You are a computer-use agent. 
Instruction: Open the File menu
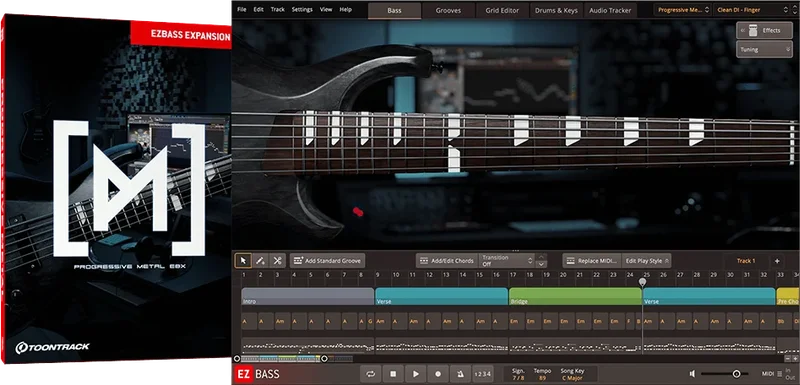tap(242, 10)
